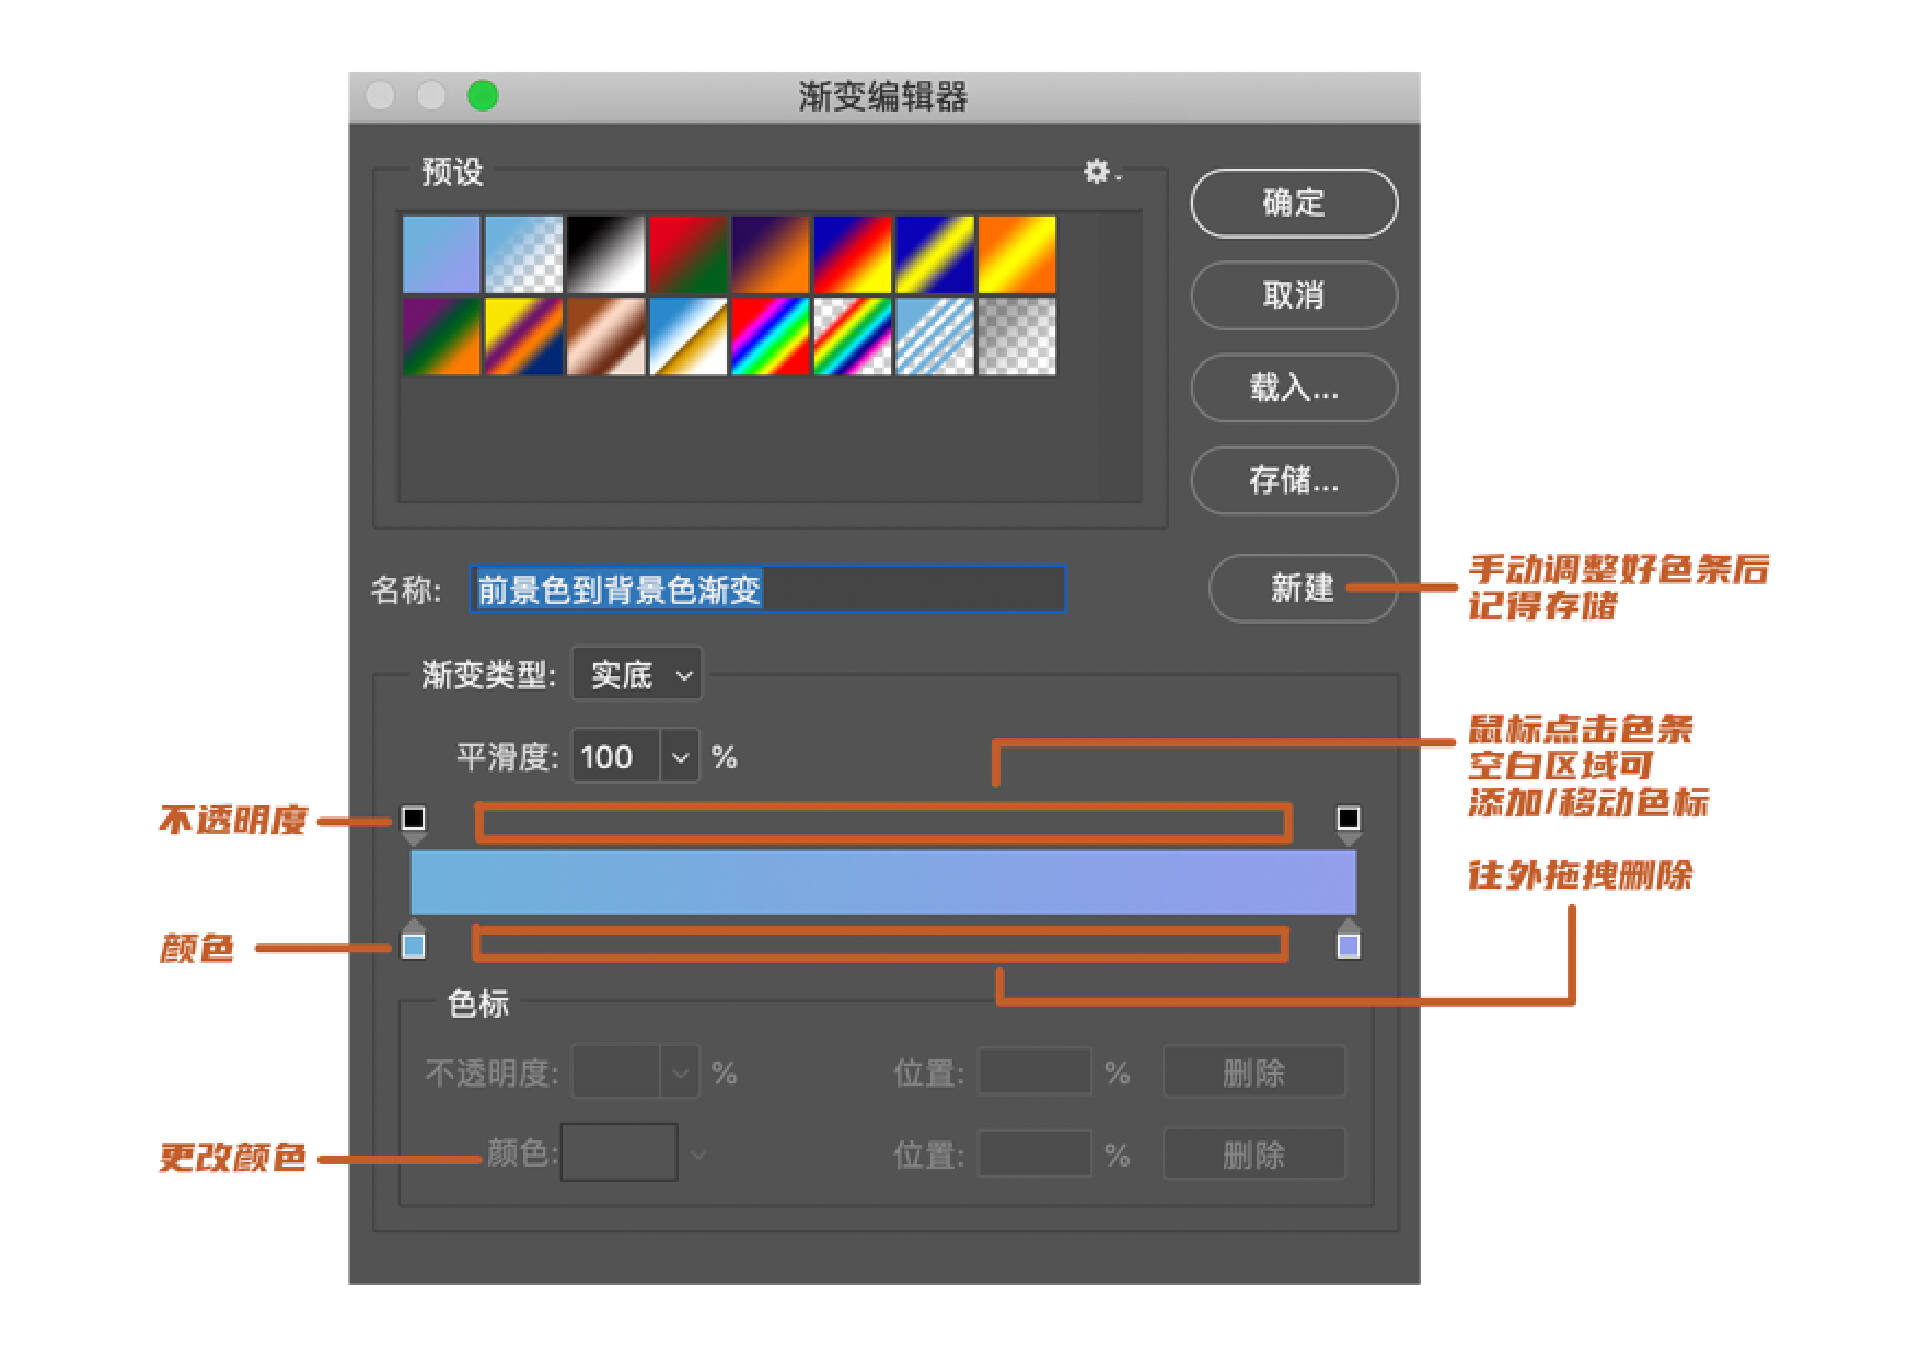Click the 确定 button

1294,203
